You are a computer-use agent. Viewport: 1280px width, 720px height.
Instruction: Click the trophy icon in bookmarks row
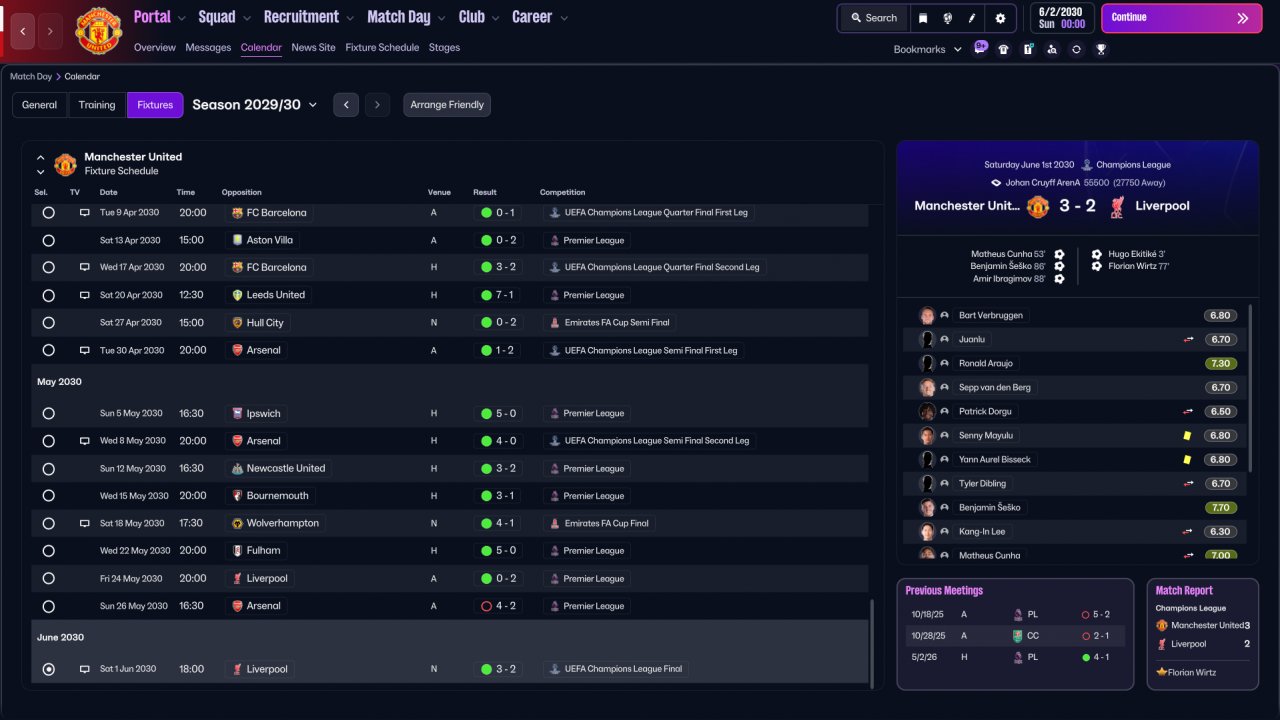click(1101, 49)
